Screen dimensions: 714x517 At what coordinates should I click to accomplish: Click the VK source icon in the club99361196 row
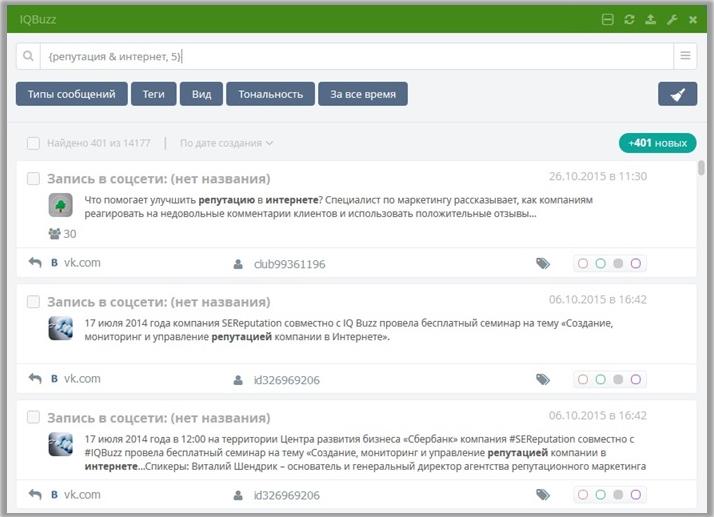tap(54, 262)
